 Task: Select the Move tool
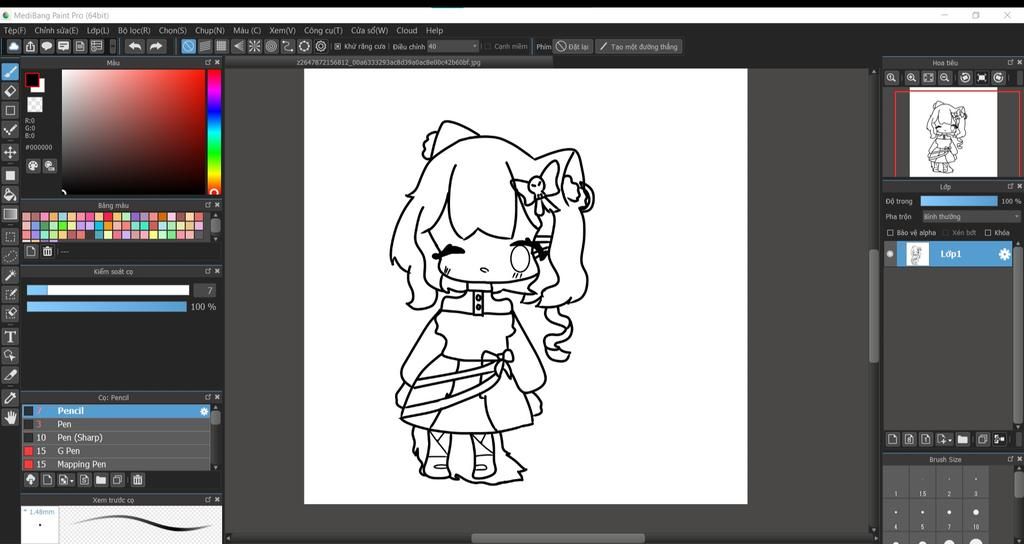(10, 152)
